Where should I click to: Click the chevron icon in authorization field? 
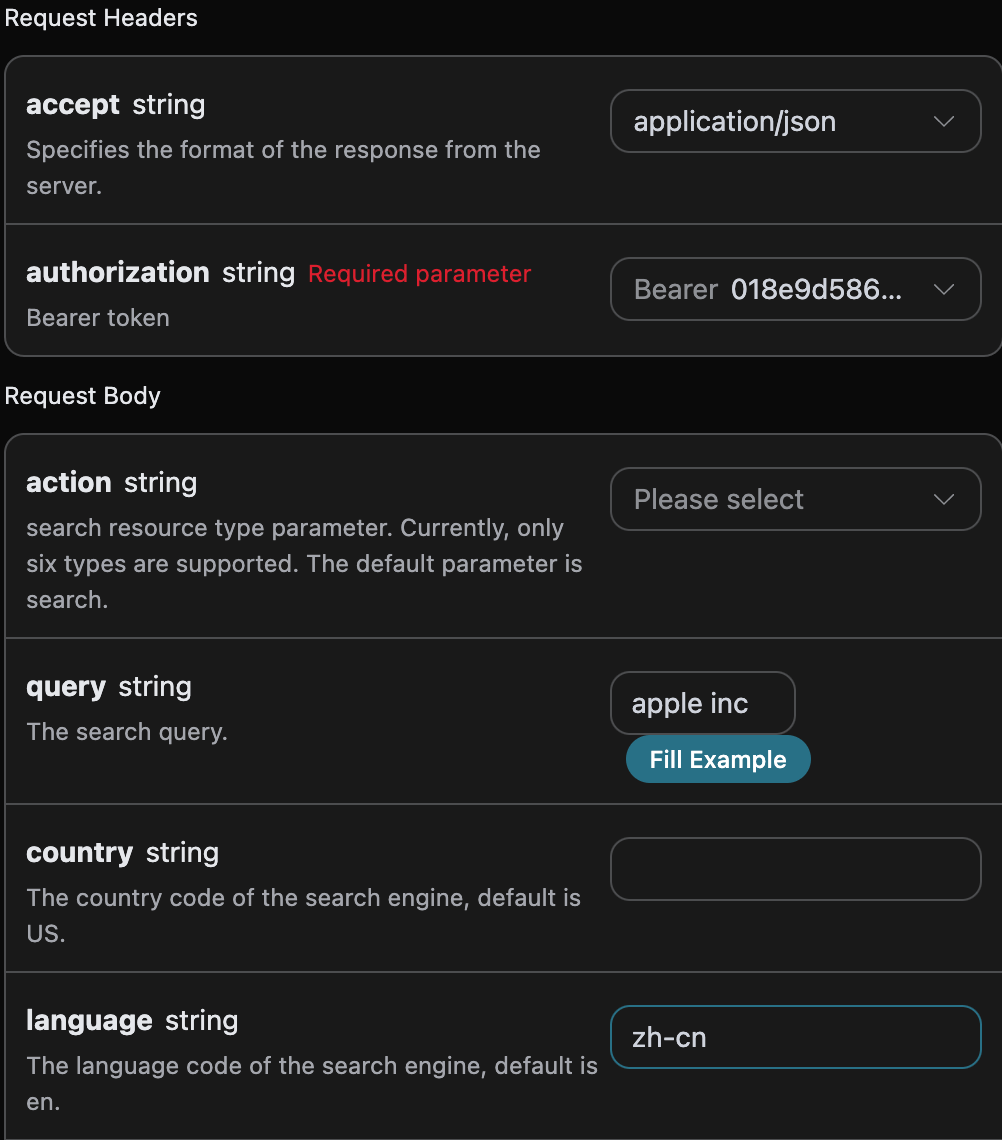(x=944, y=289)
